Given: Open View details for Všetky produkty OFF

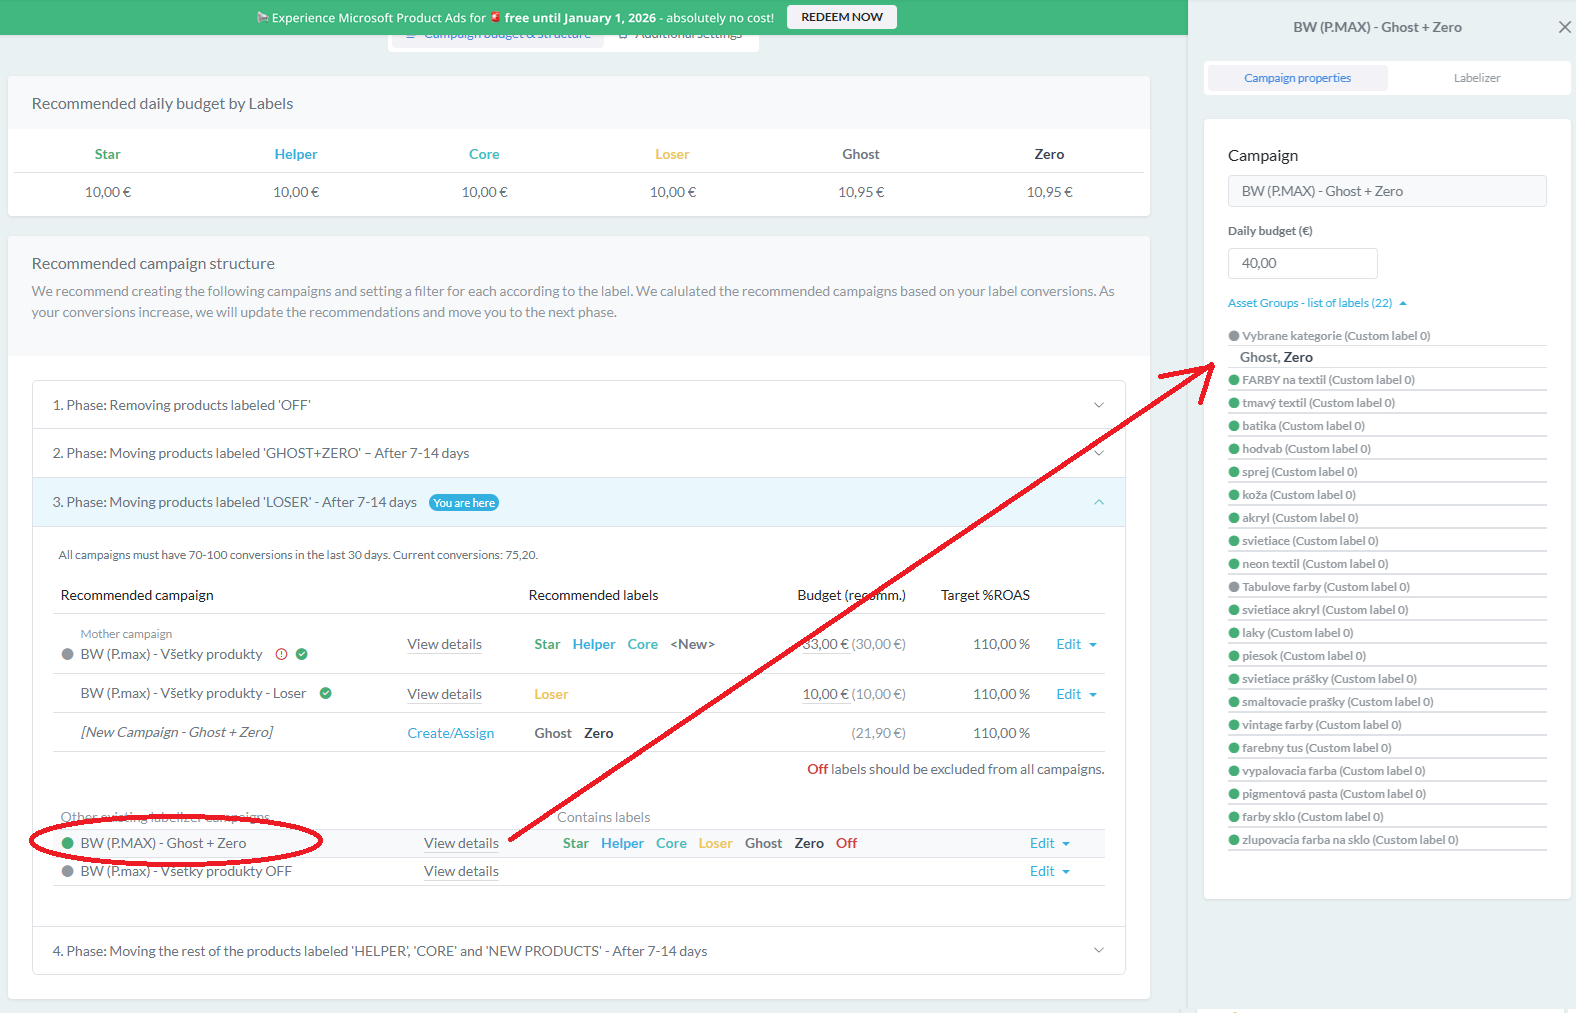Looking at the screenshot, I should [x=461, y=872].
